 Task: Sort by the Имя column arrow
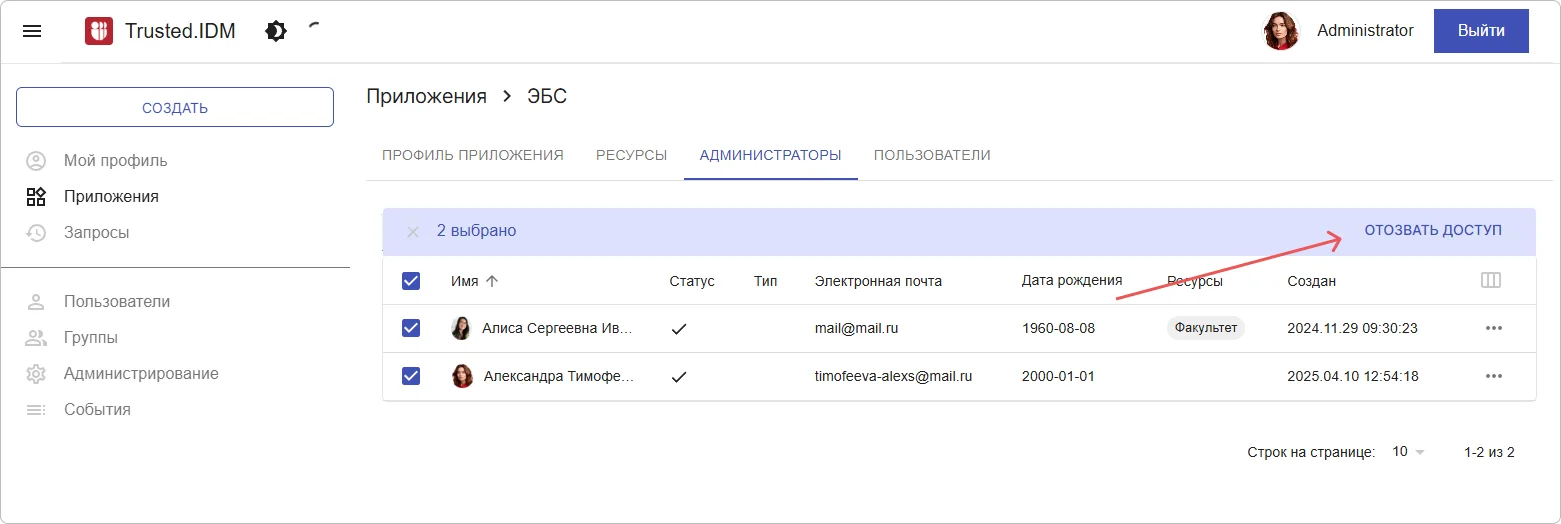pos(491,281)
